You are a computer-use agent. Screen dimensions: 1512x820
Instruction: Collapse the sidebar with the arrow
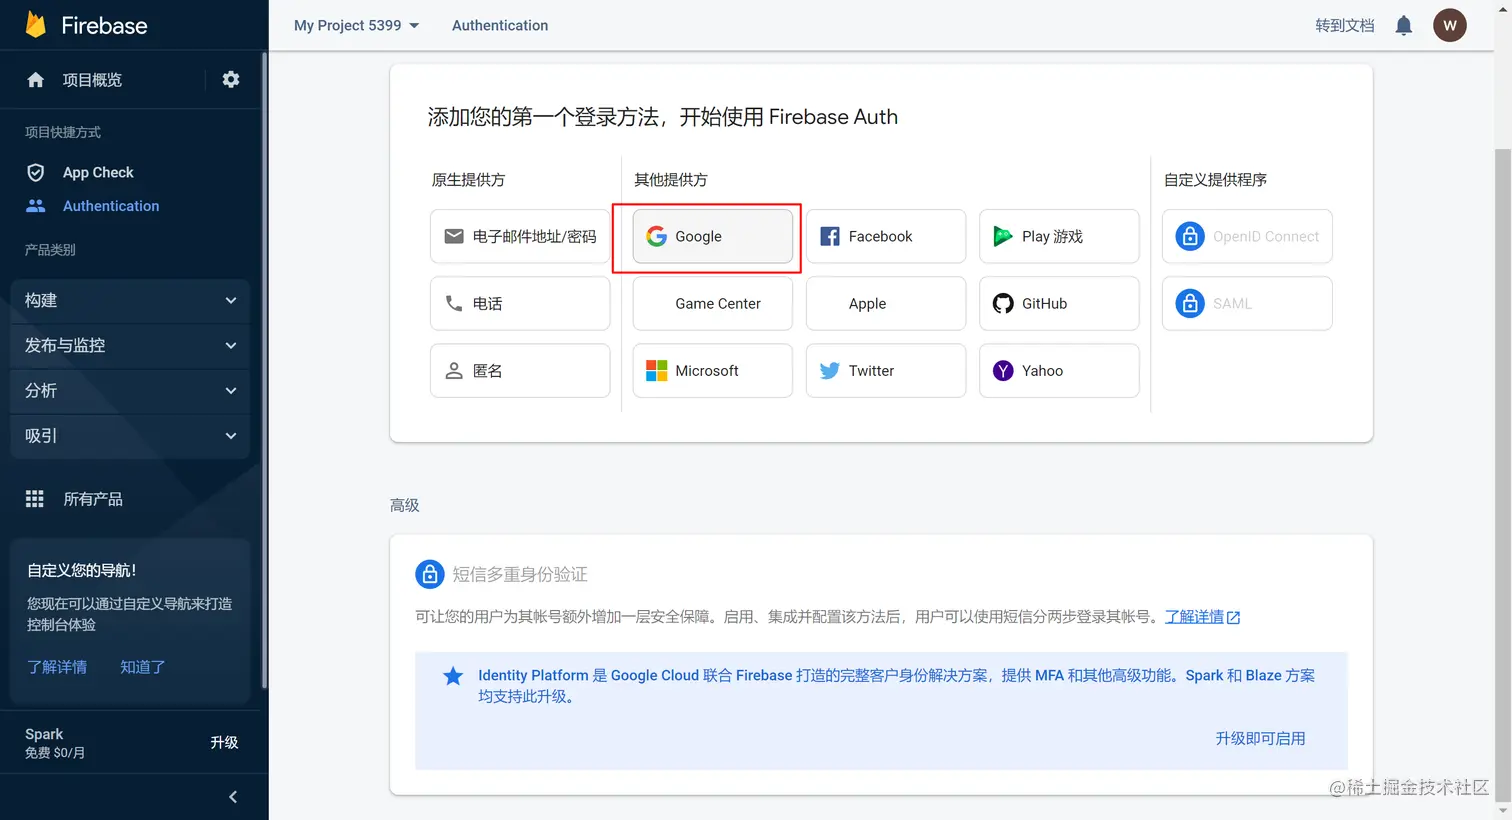click(233, 797)
